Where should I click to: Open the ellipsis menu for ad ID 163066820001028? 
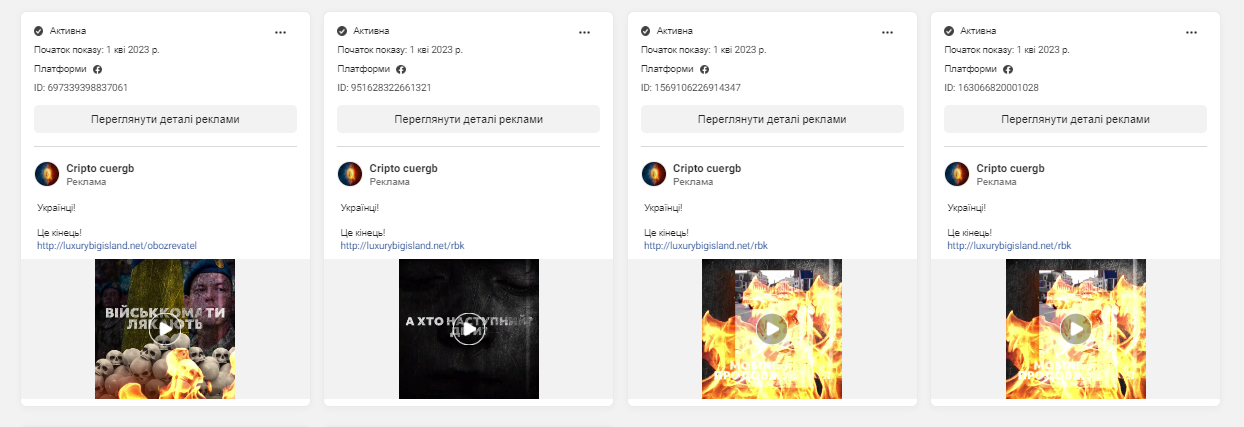(x=1191, y=32)
